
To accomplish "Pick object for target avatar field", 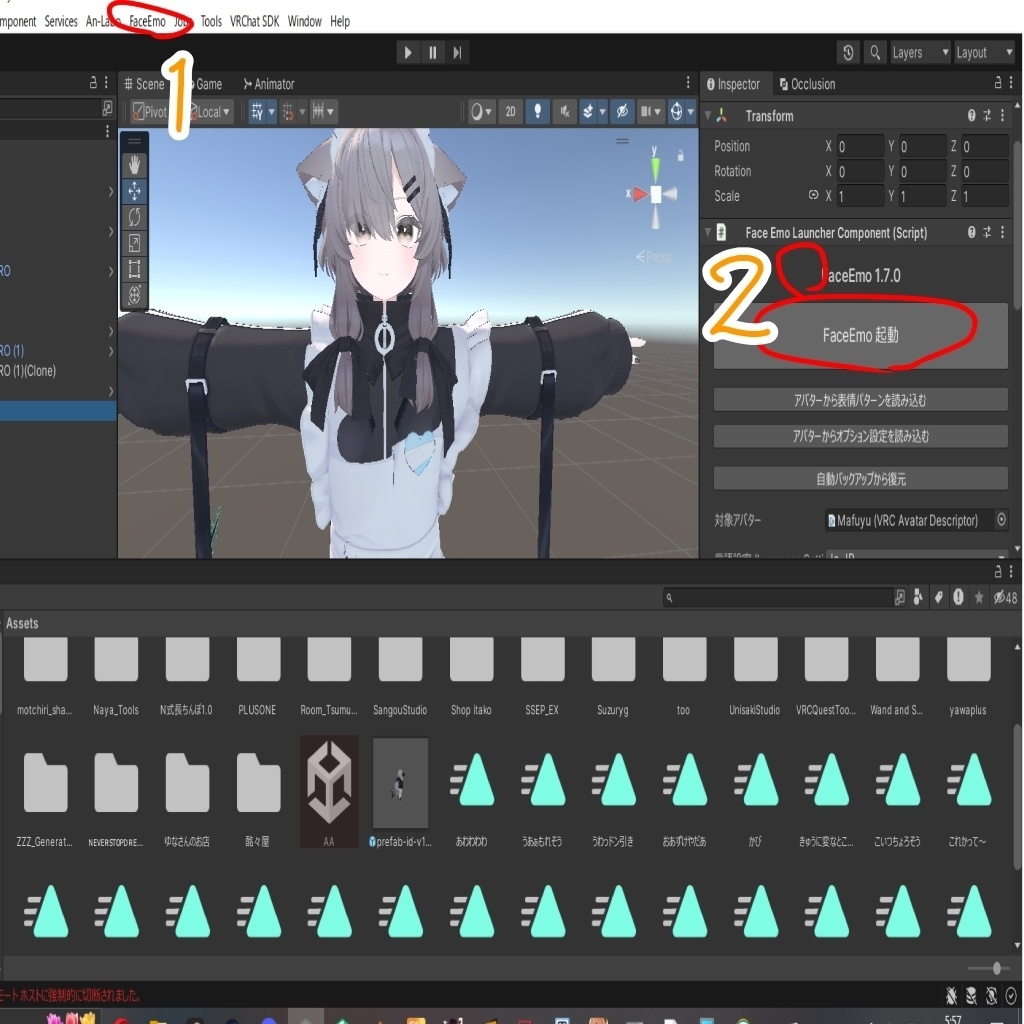I will pyautogui.click(x=1001, y=520).
